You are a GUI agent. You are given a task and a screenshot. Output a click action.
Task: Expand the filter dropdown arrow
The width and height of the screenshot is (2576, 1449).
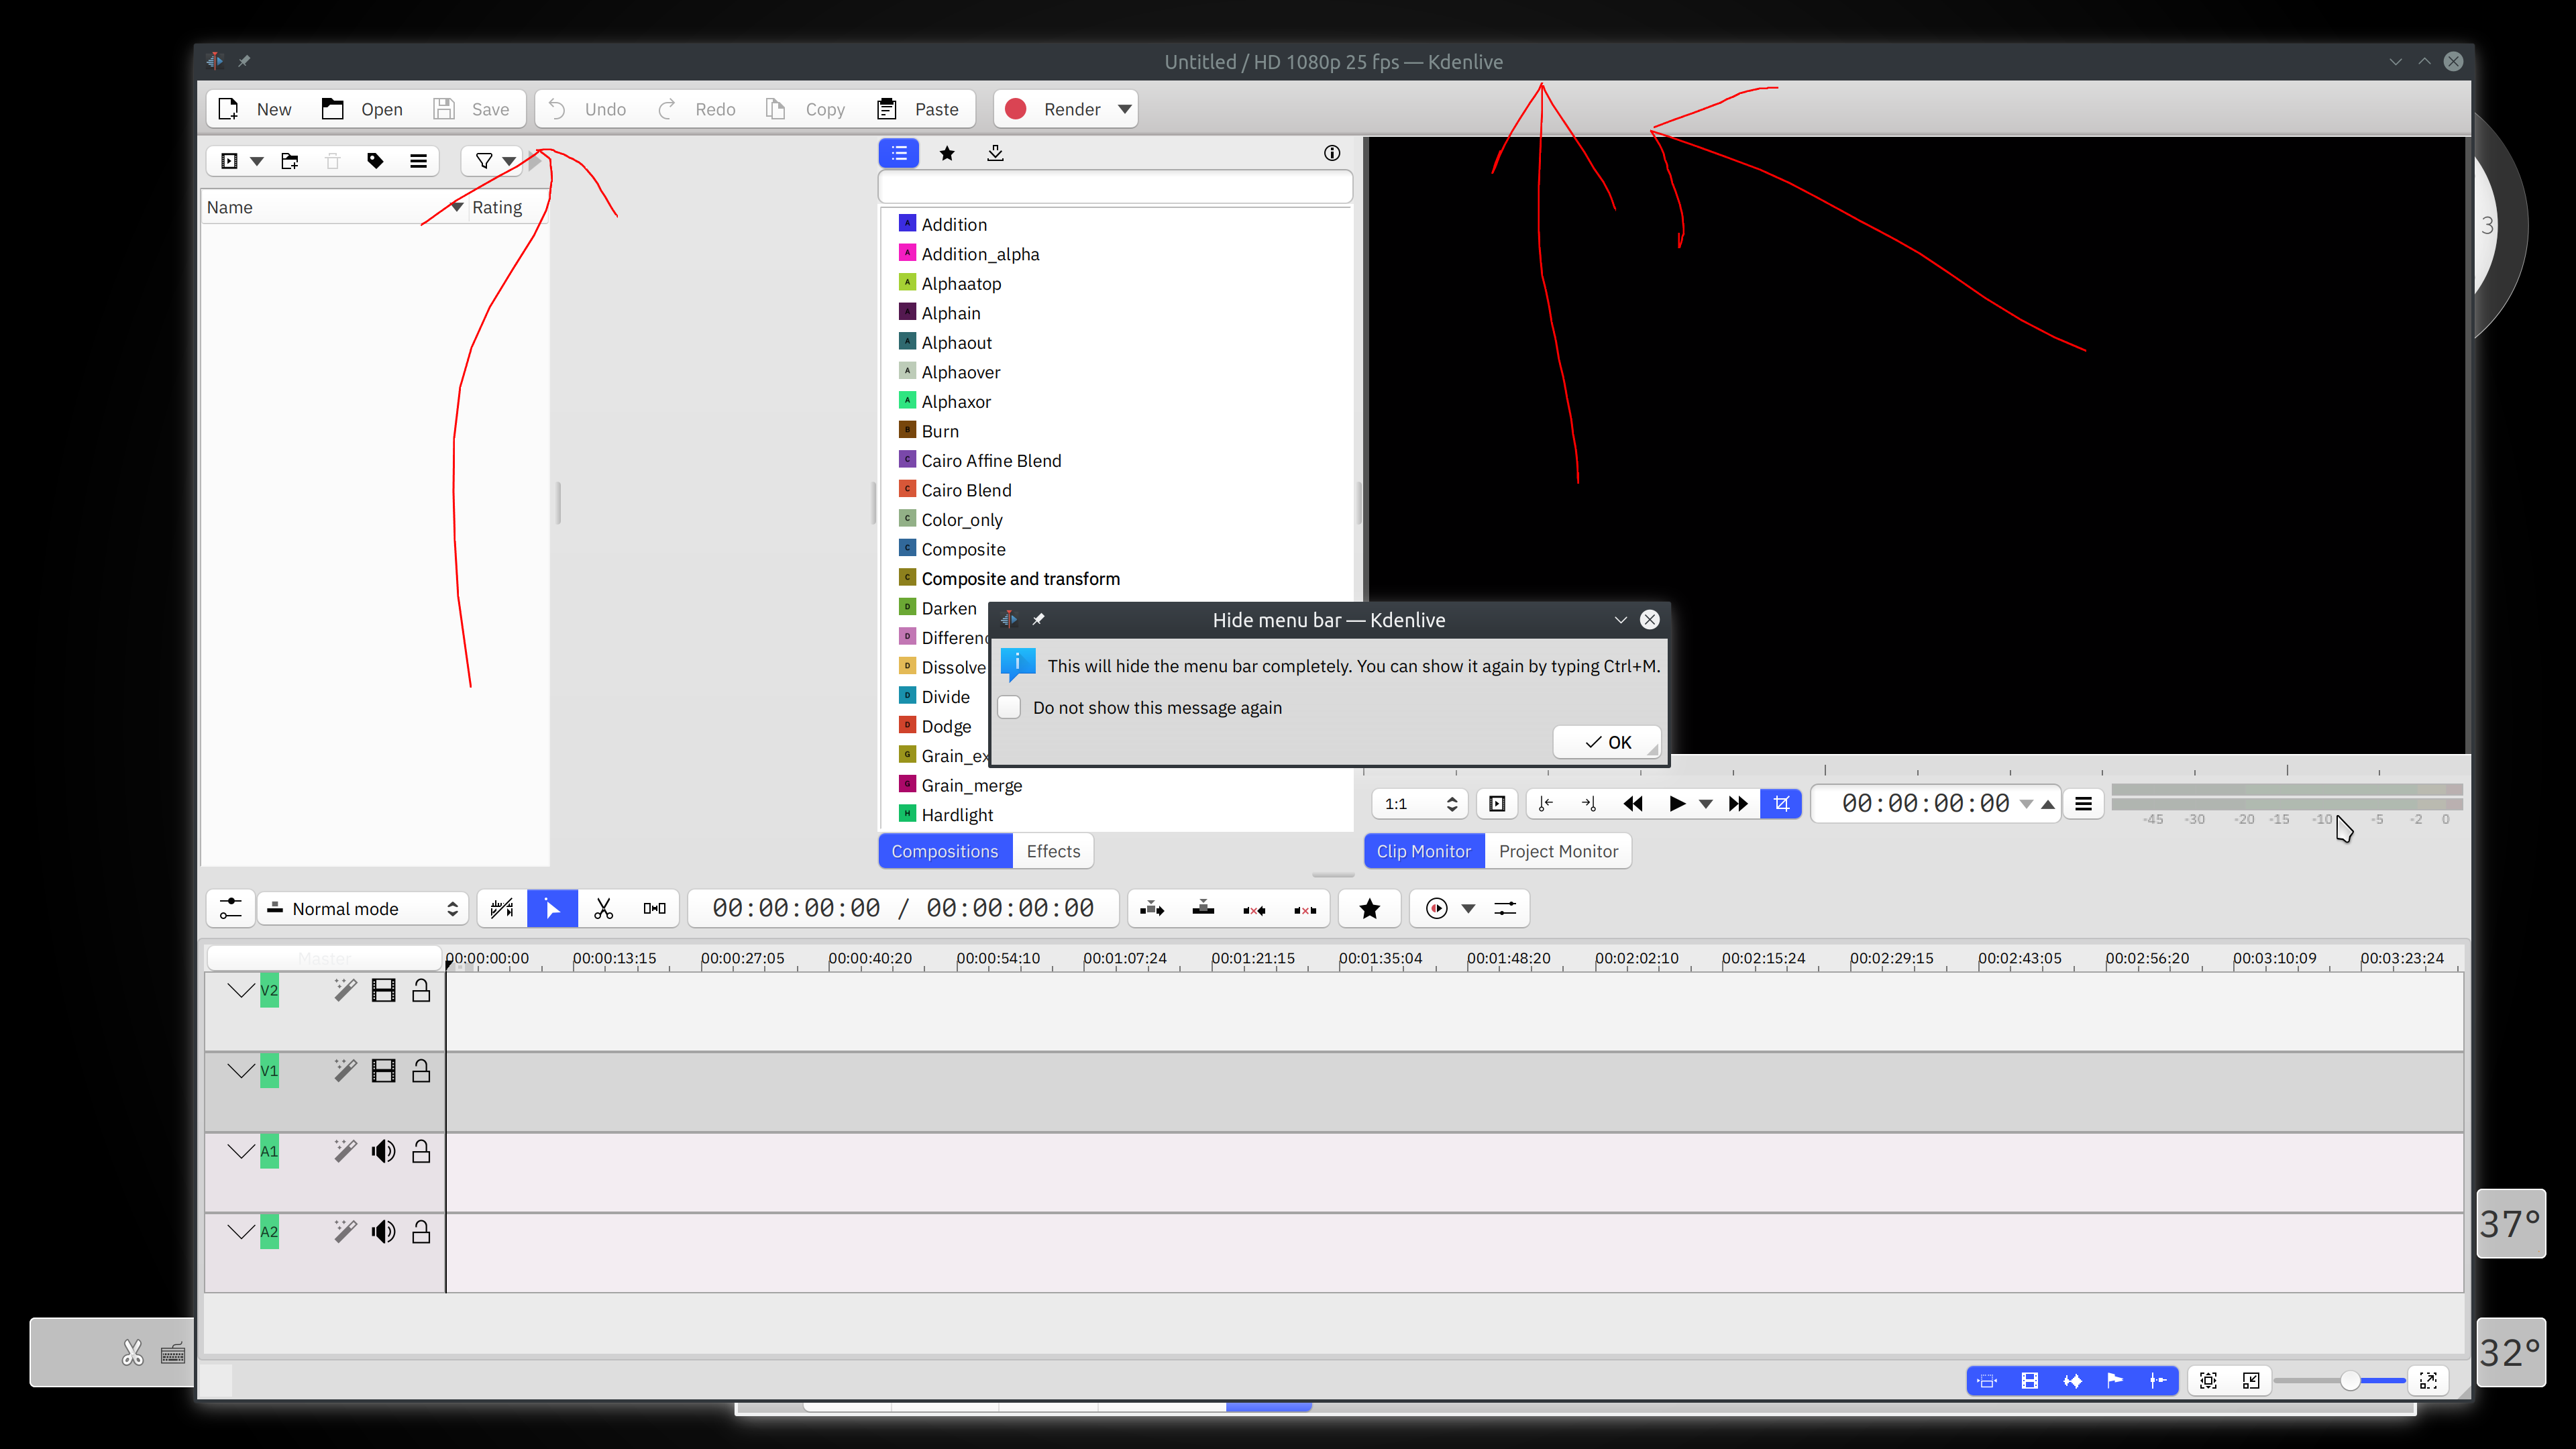509,161
